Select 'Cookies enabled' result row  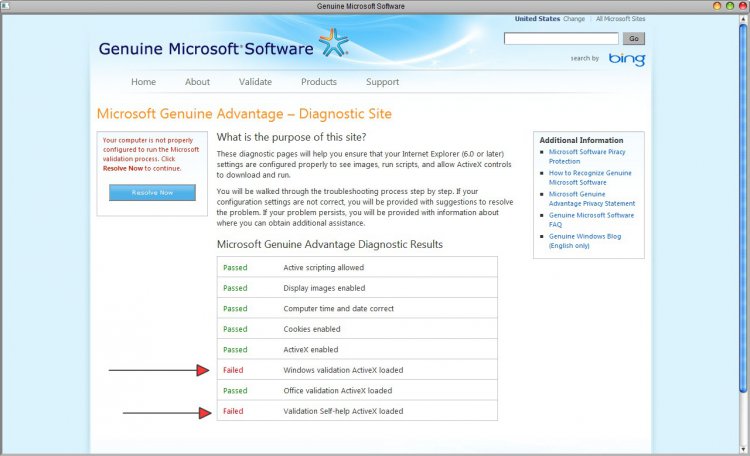[357, 329]
